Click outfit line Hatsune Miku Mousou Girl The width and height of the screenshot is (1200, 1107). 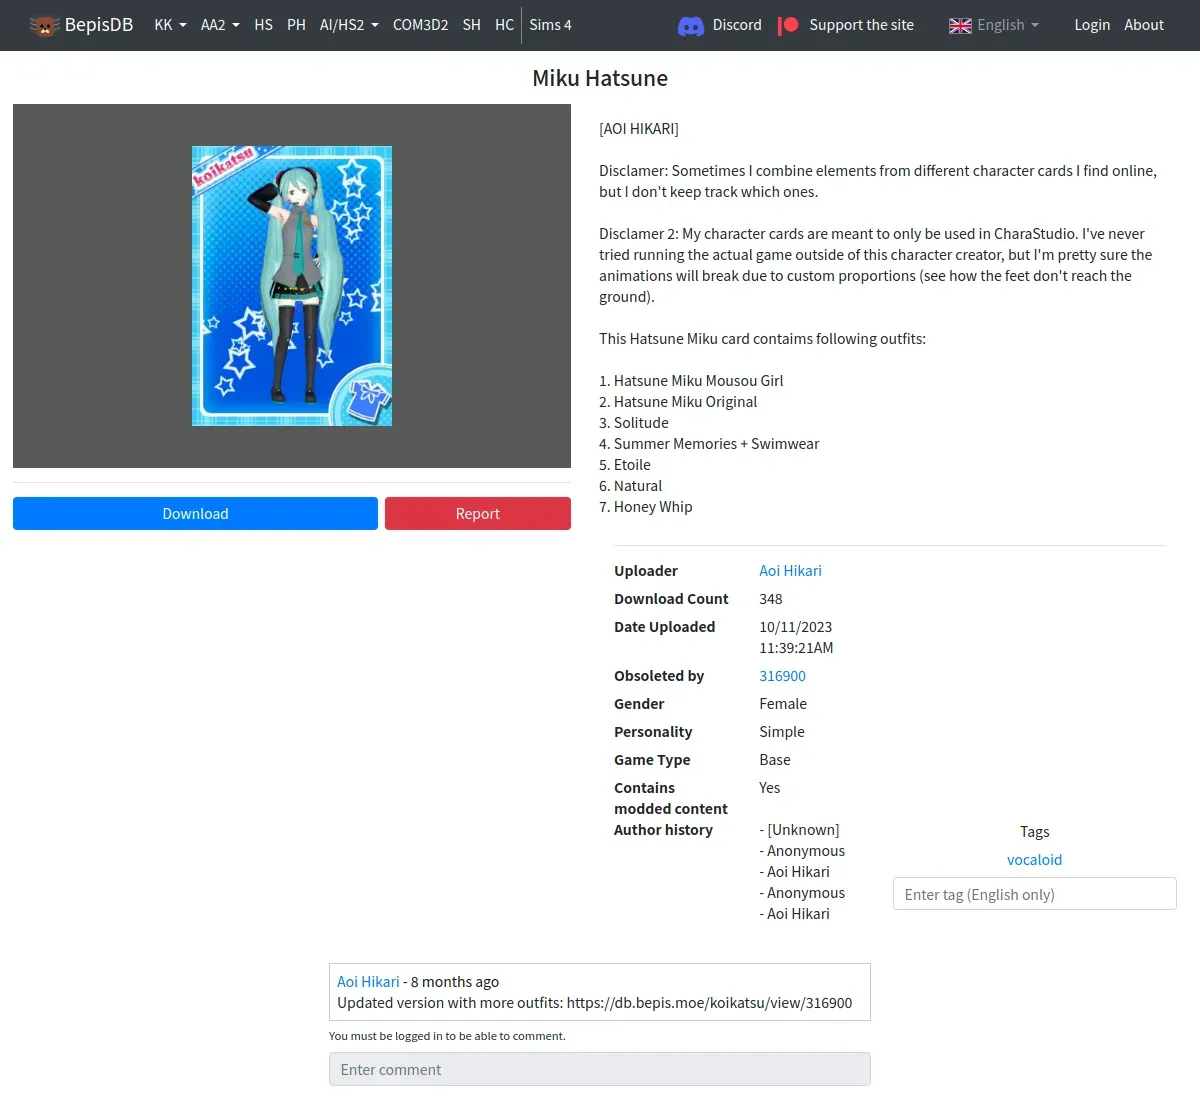[691, 381]
